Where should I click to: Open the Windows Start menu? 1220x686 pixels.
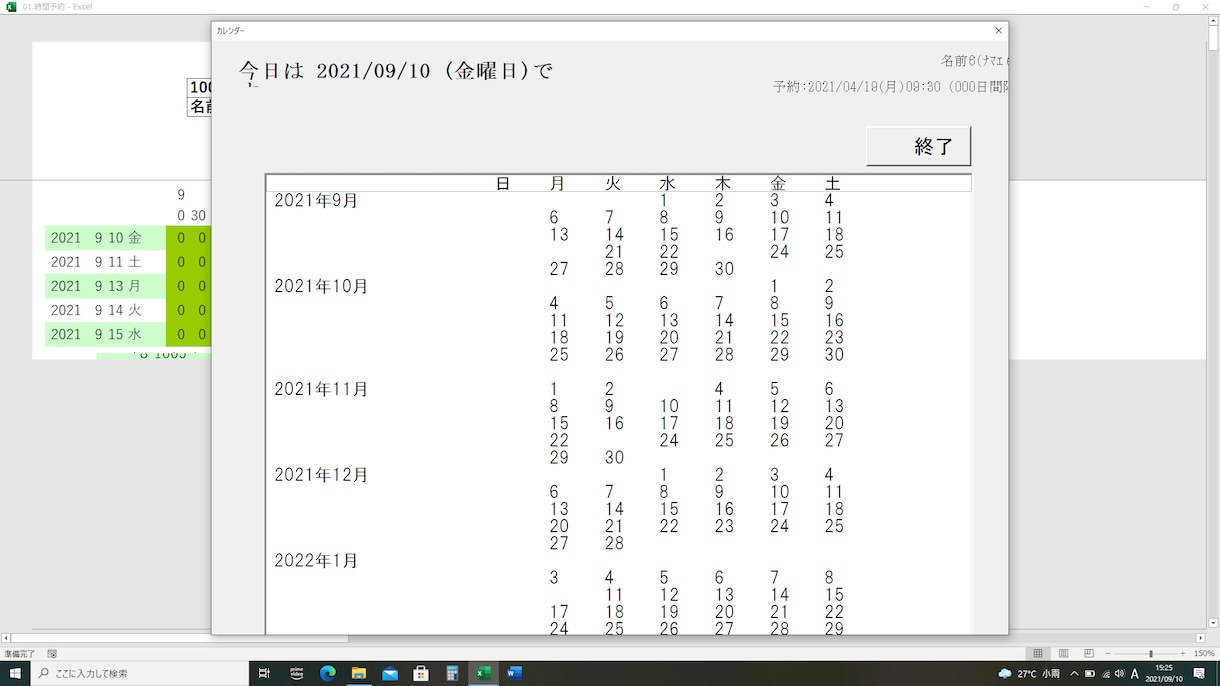tap(15, 673)
